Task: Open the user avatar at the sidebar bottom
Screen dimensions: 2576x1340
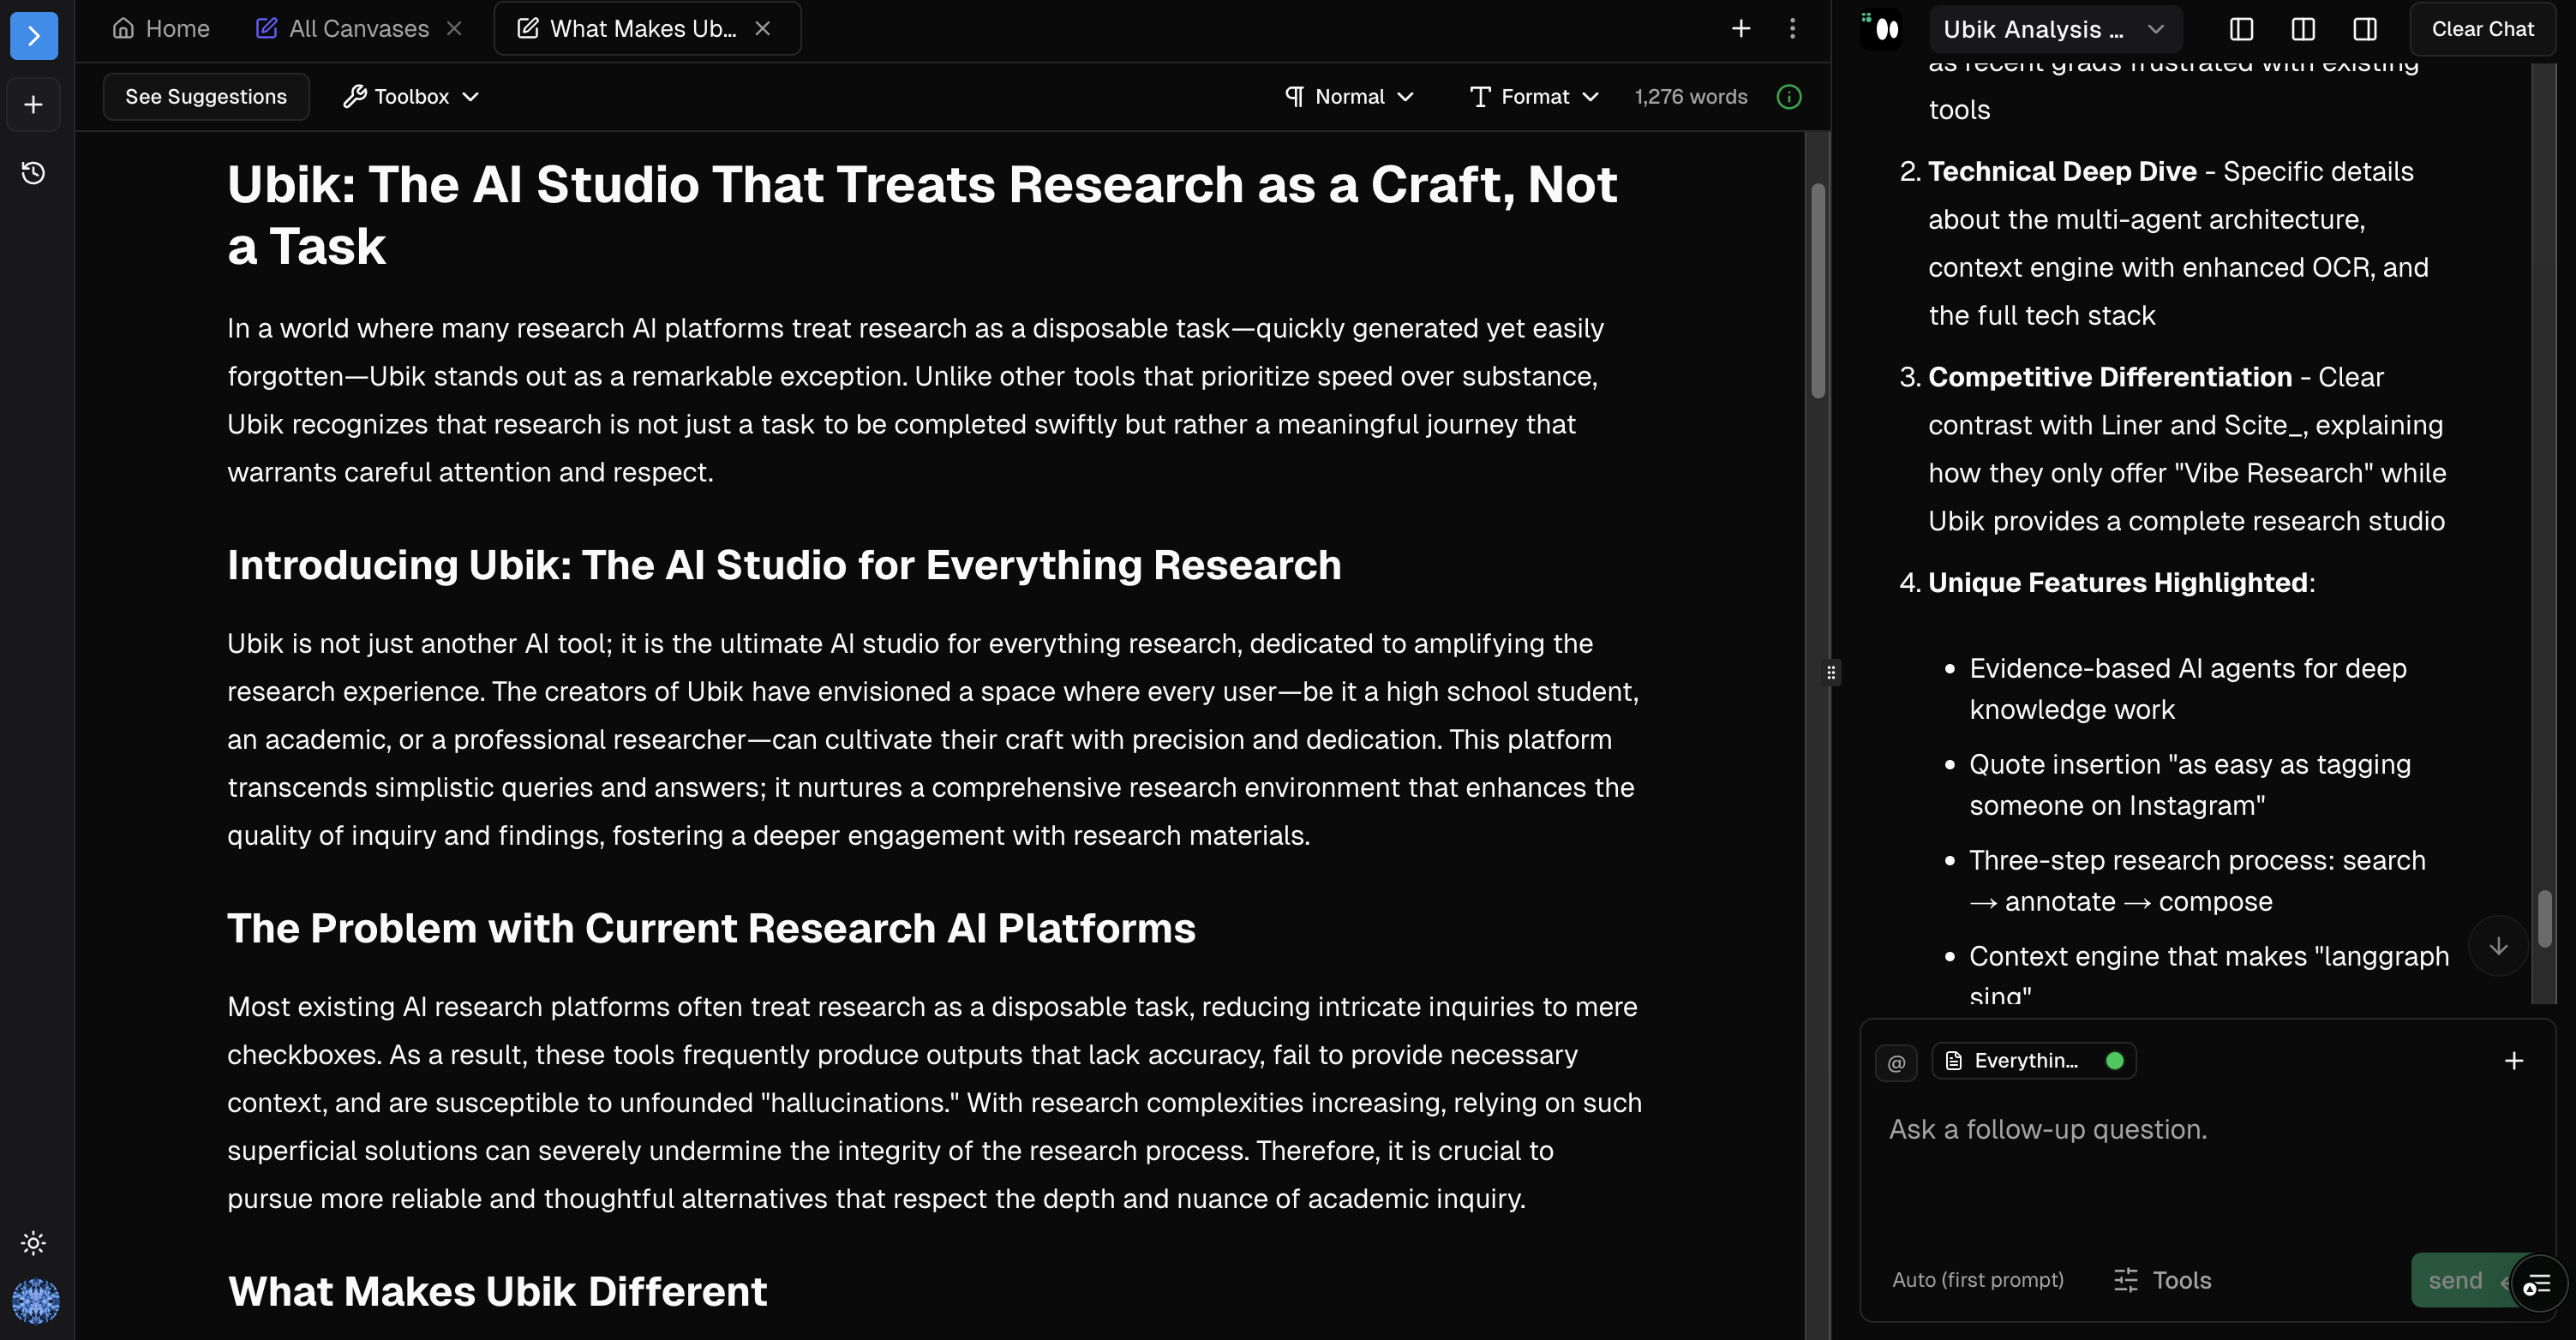Action: click(x=35, y=1301)
